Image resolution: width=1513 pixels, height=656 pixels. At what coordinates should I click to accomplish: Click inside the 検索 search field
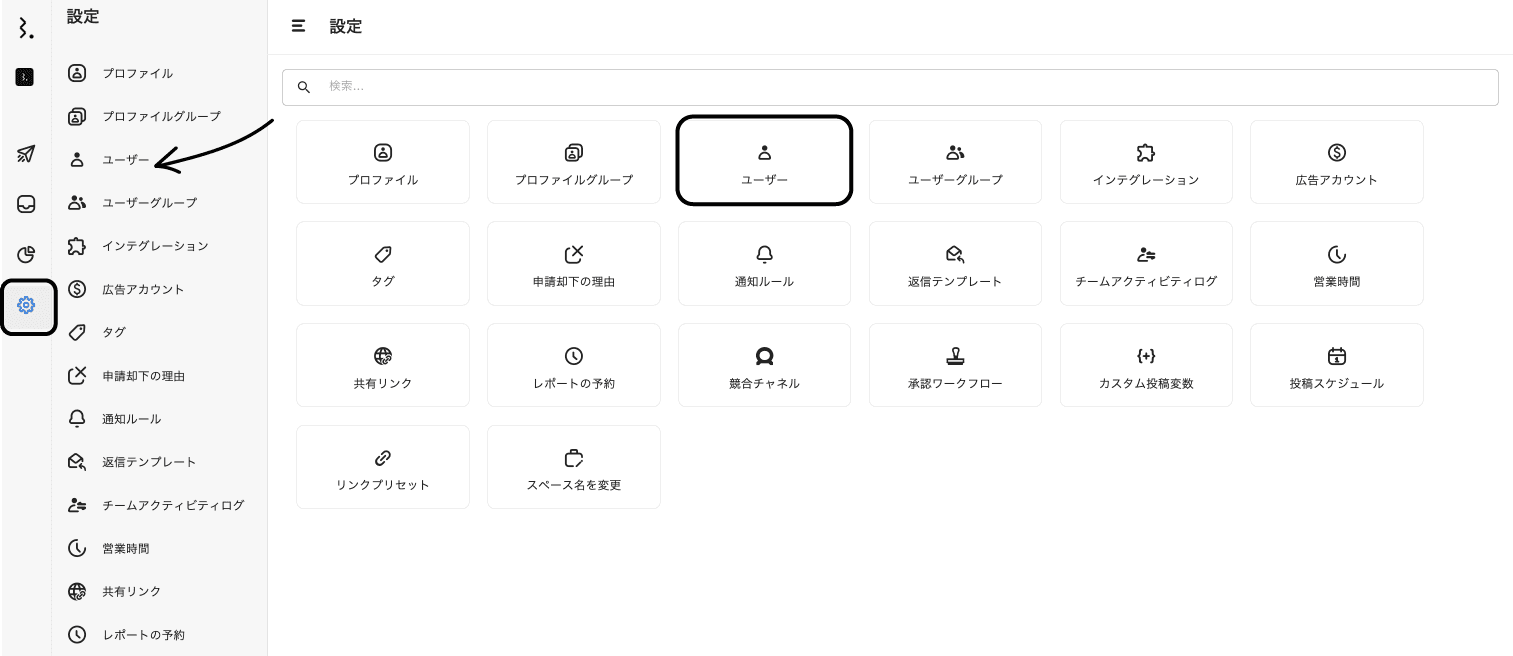coord(890,87)
